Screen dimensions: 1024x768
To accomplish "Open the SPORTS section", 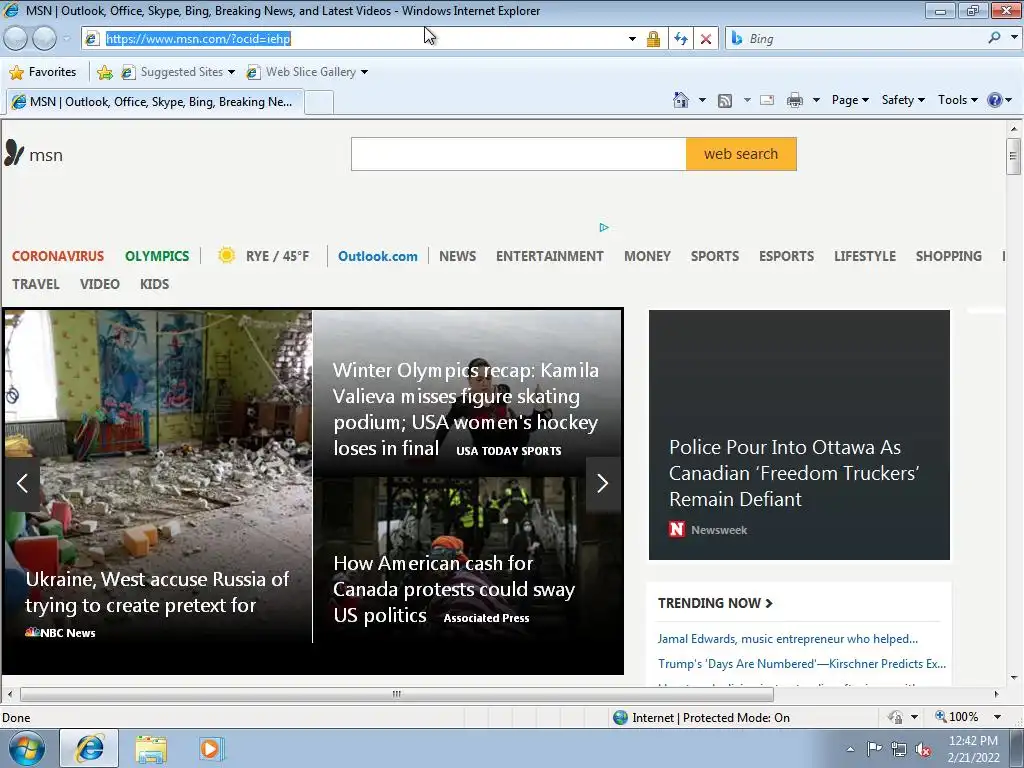I will click(714, 256).
